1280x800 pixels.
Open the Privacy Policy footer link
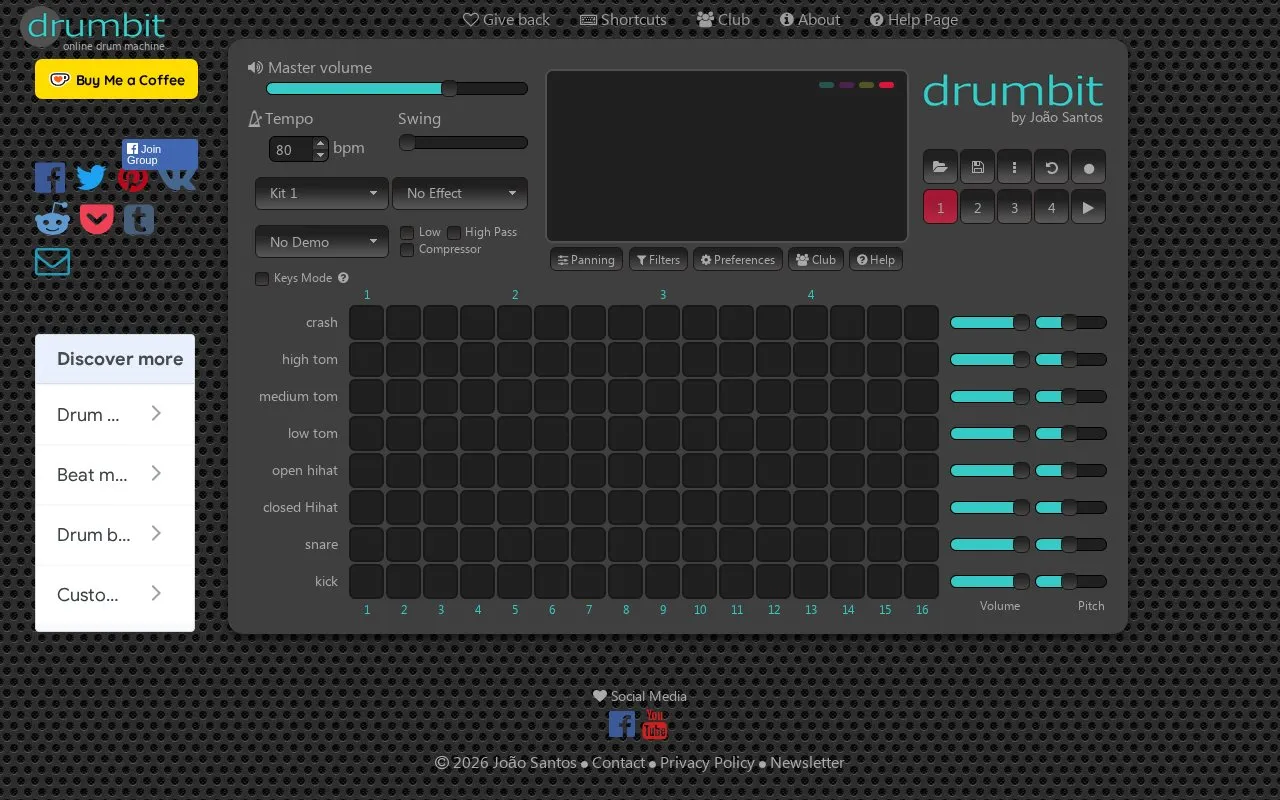click(x=707, y=762)
